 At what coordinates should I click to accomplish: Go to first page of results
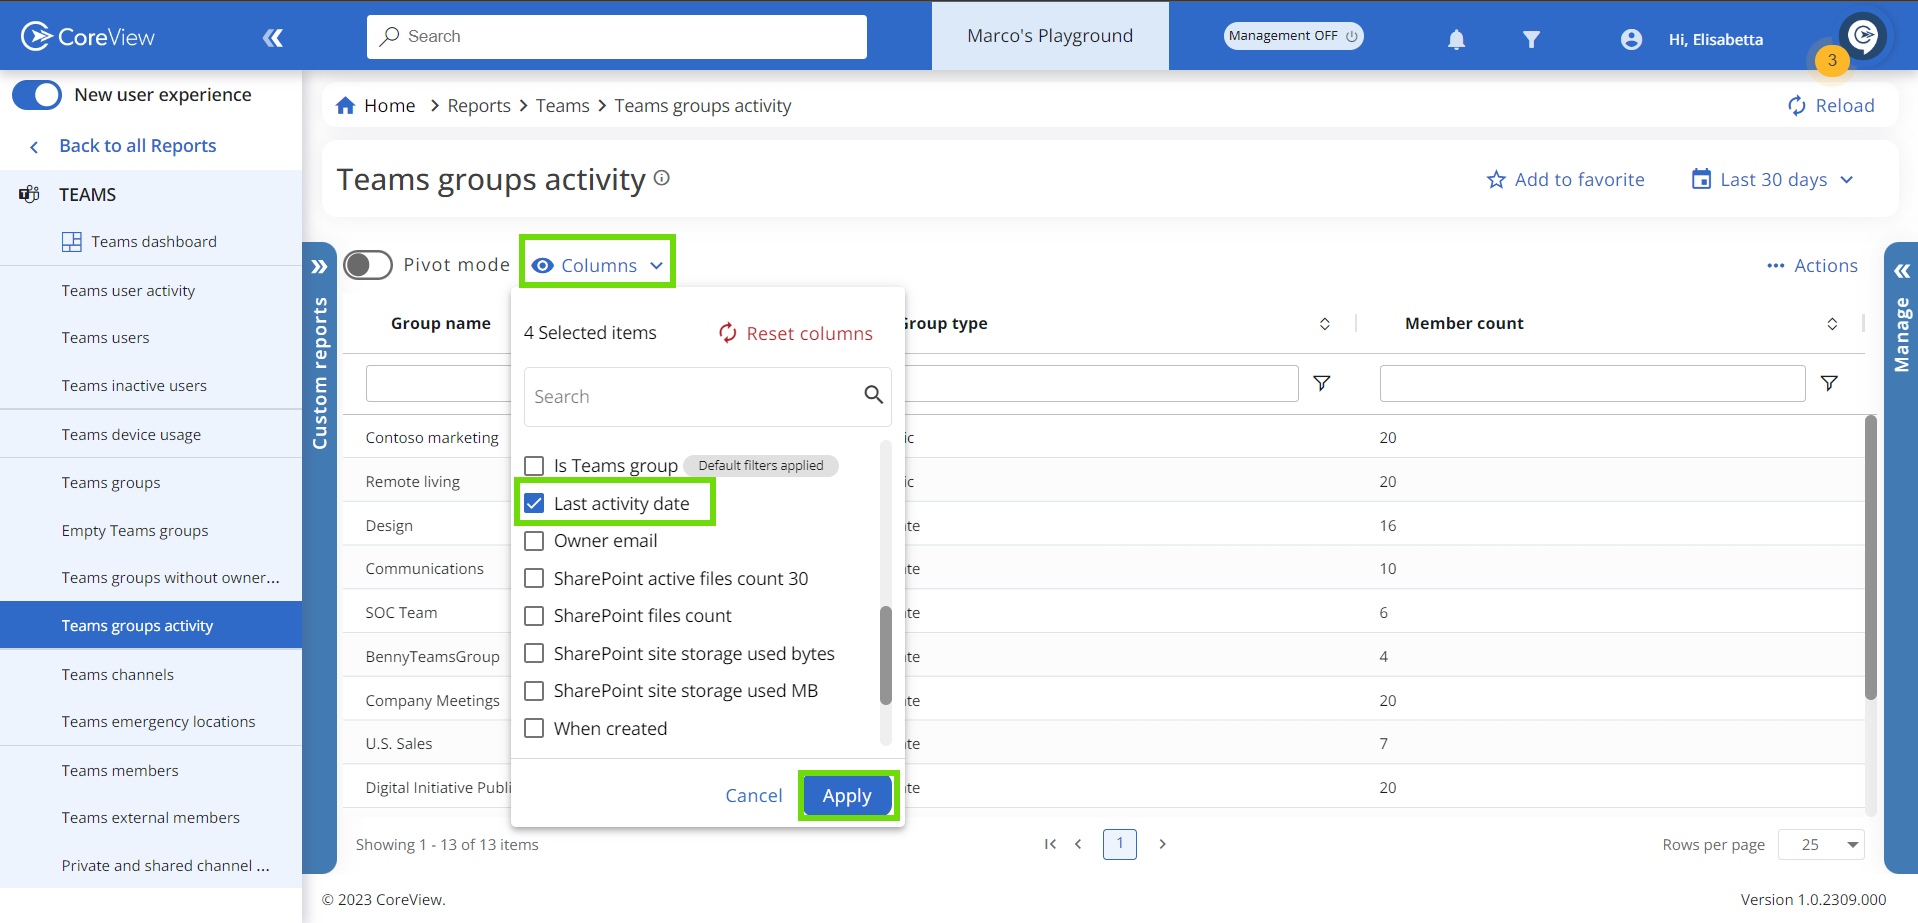coord(1050,844)
